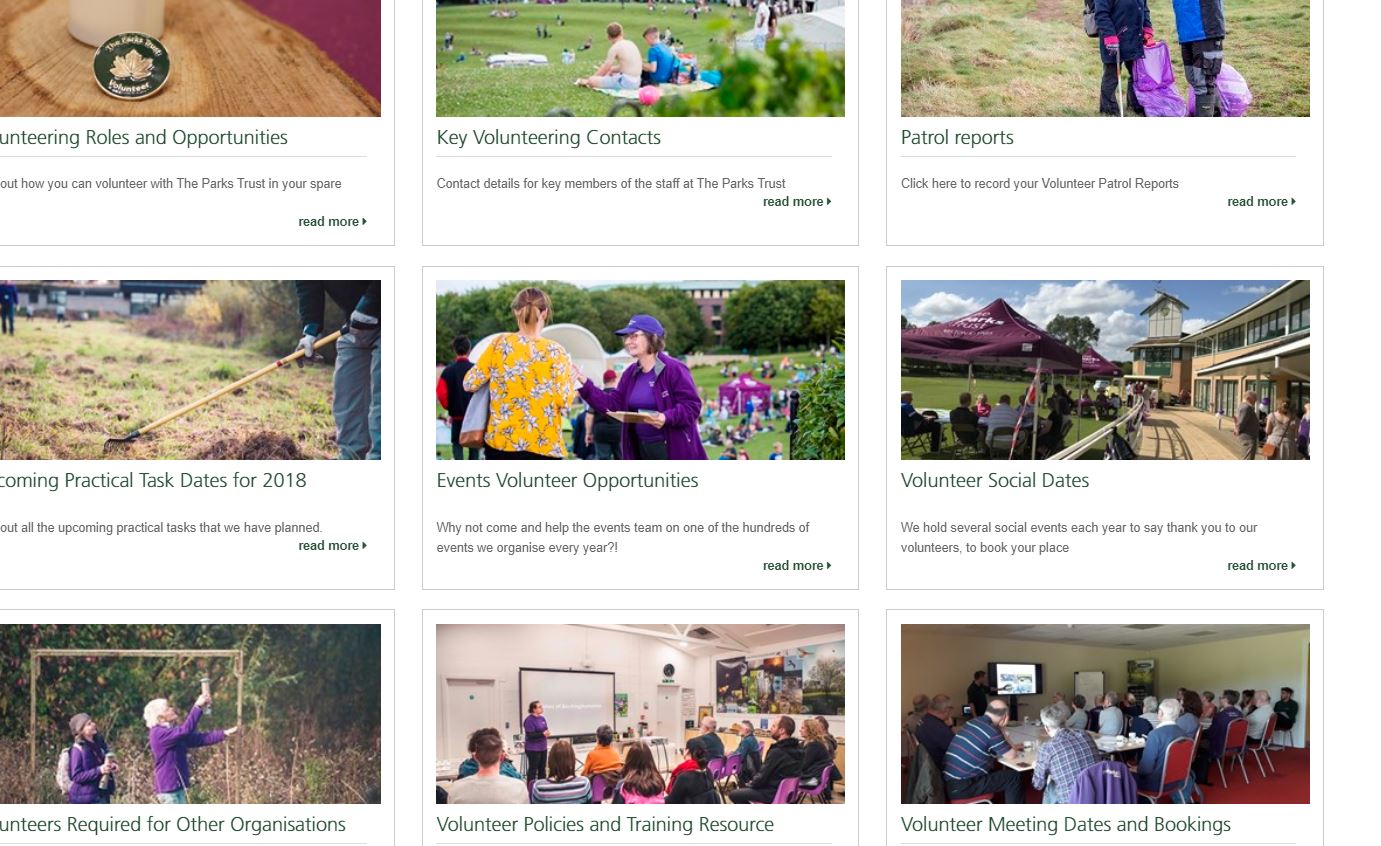Viewport: 1381px width, 846px height.
Task: Click read more under Patrol reports
Action: [x=1261, y=202]
